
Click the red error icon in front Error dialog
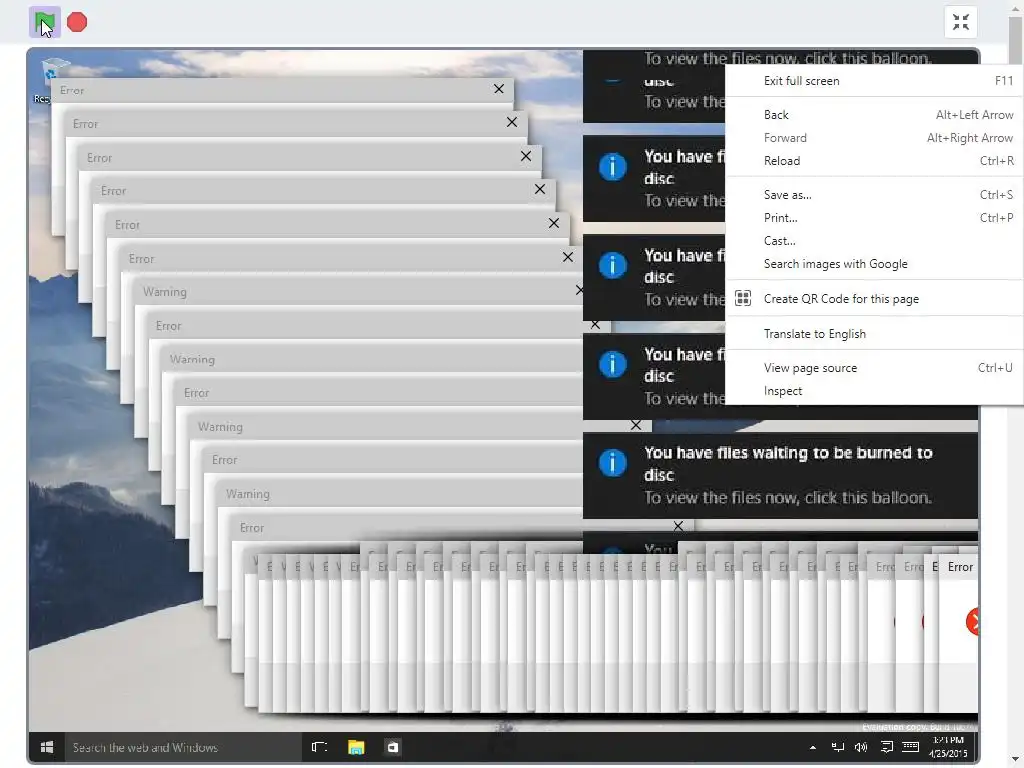973,621
